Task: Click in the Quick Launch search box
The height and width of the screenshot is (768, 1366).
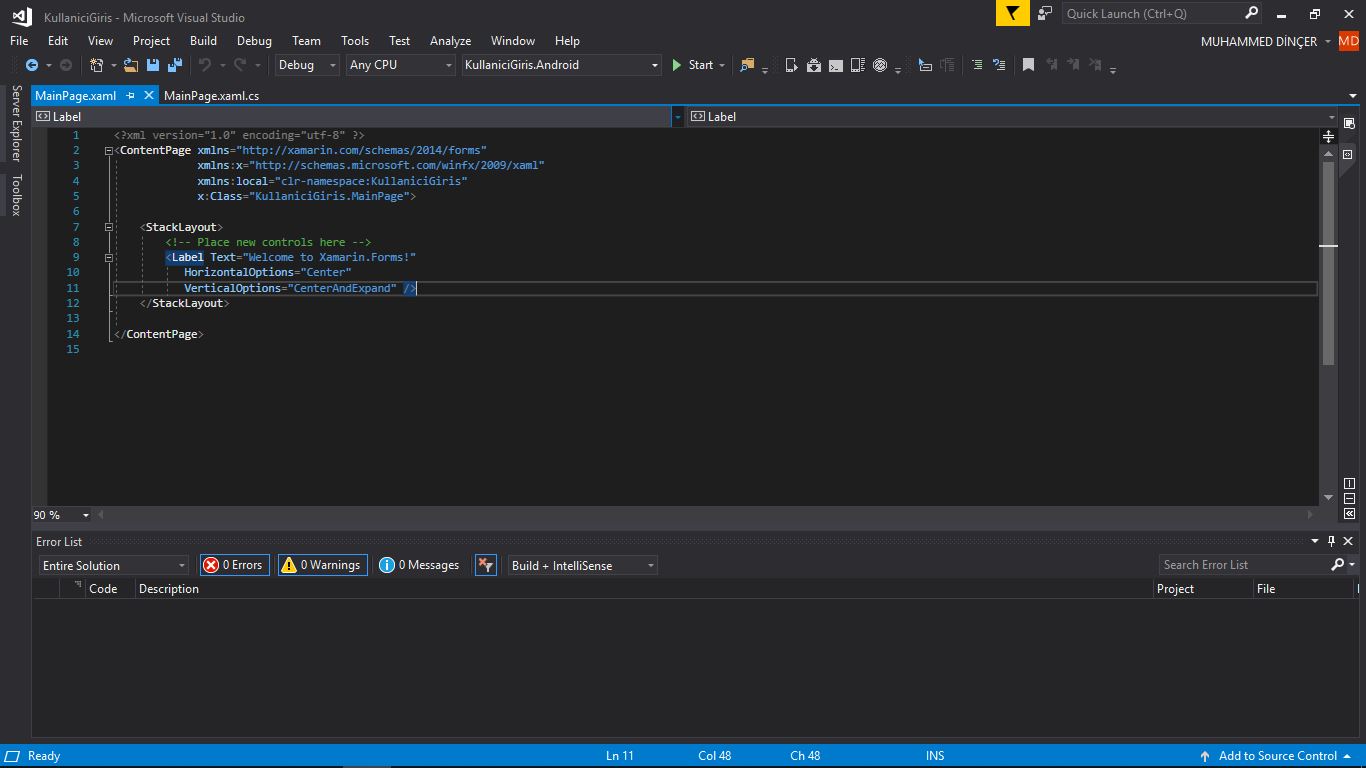Action: pos(1152,13)
